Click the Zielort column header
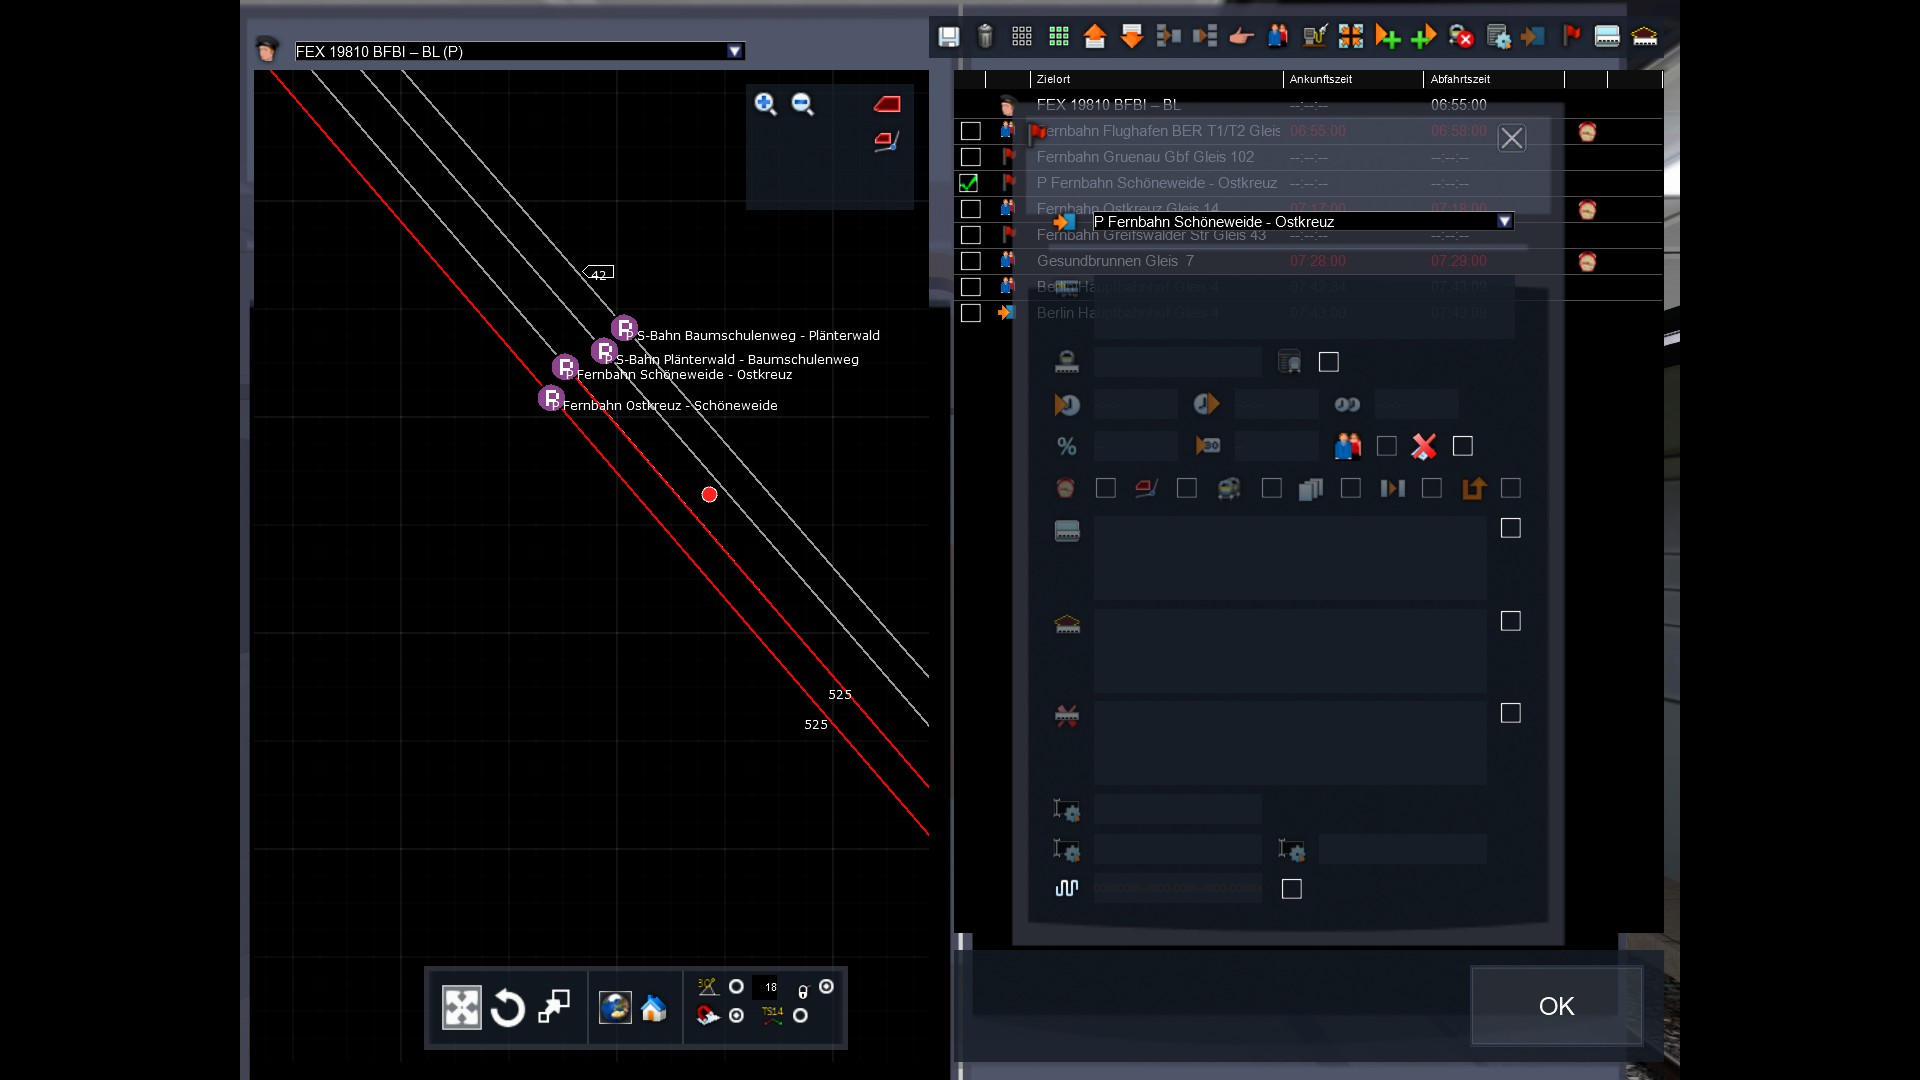The height and width of the screenshot is (1080, 1920). (x=1054, y=79)
